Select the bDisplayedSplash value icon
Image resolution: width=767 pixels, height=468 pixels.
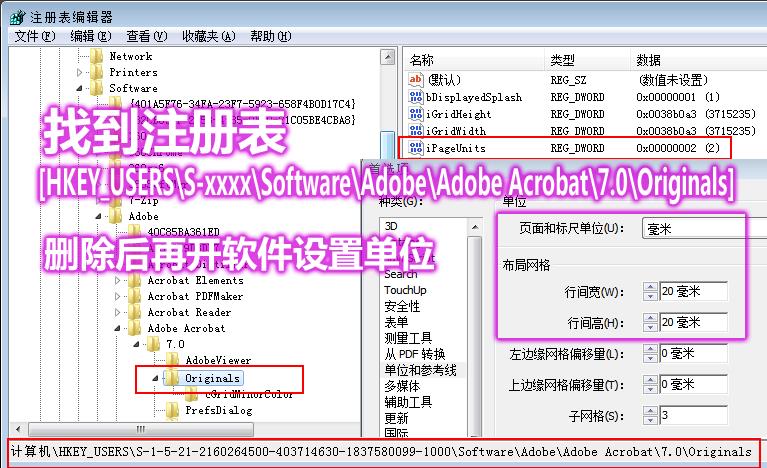point(416,97)
